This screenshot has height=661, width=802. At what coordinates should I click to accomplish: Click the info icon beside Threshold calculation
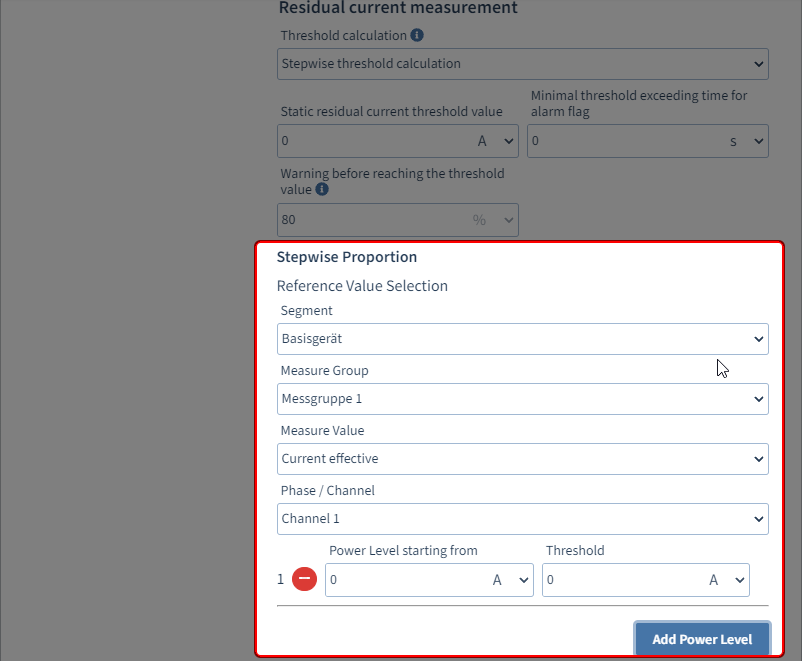click(417, 35)
